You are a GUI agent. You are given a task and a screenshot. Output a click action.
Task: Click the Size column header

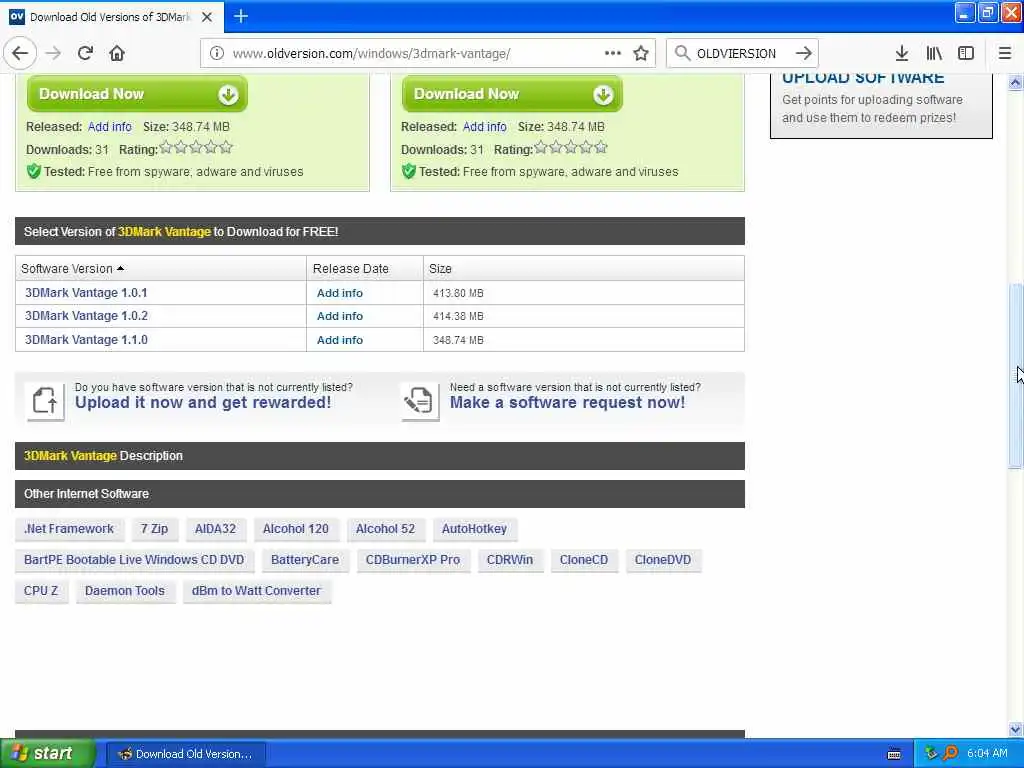tap(584, 268)
